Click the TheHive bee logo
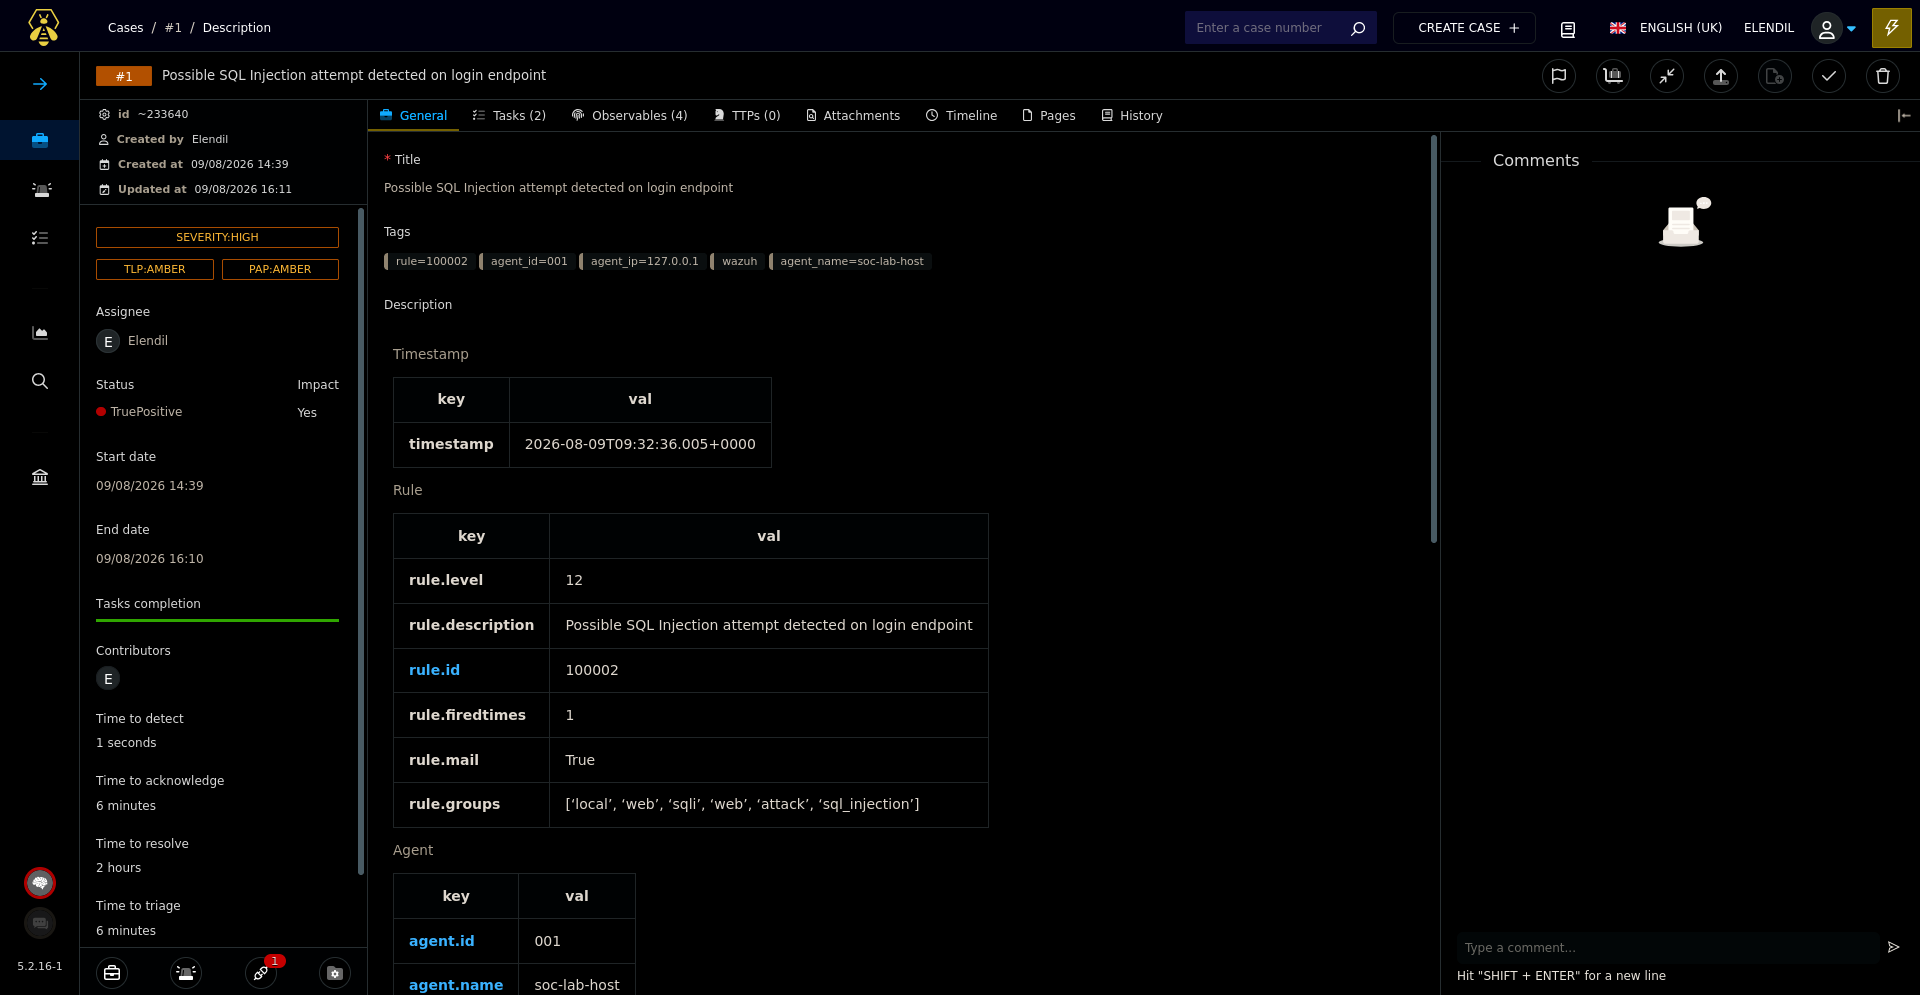This screenshot has height=995, width=1920. (43, 27)
